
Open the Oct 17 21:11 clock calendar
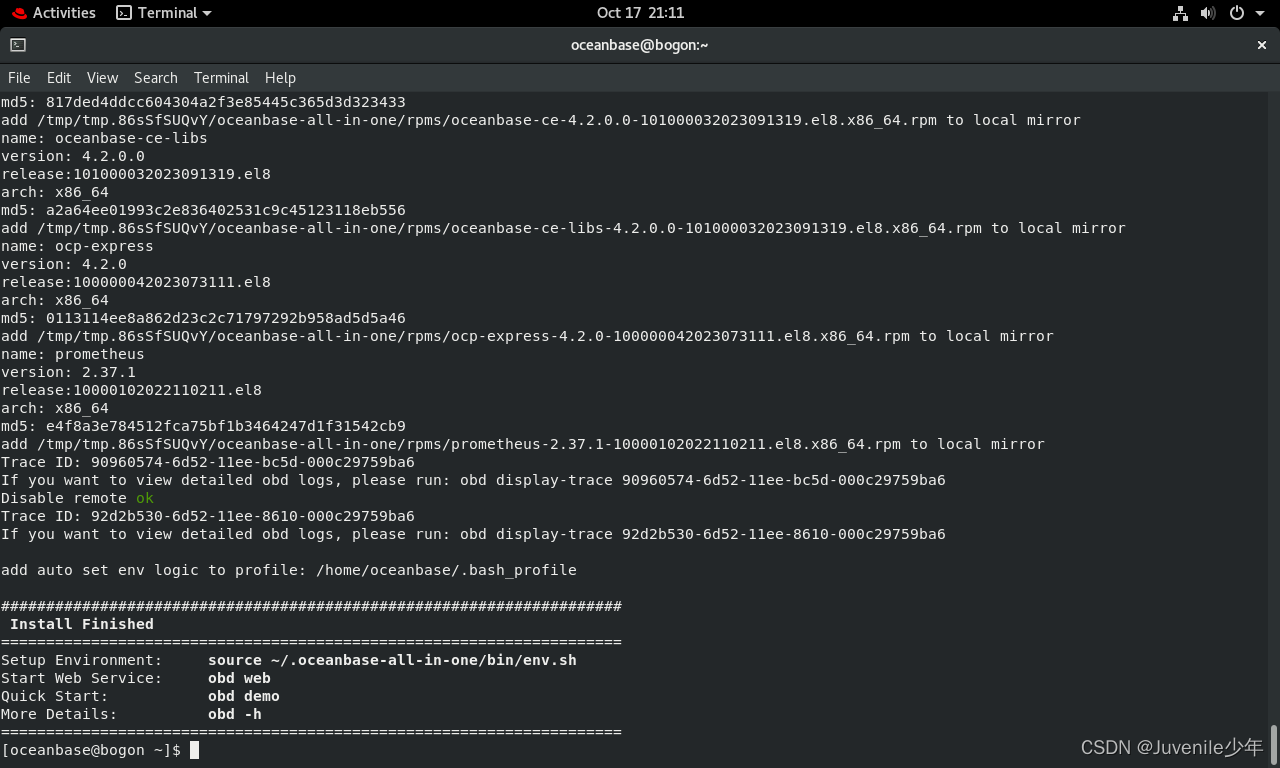[640, 13]
